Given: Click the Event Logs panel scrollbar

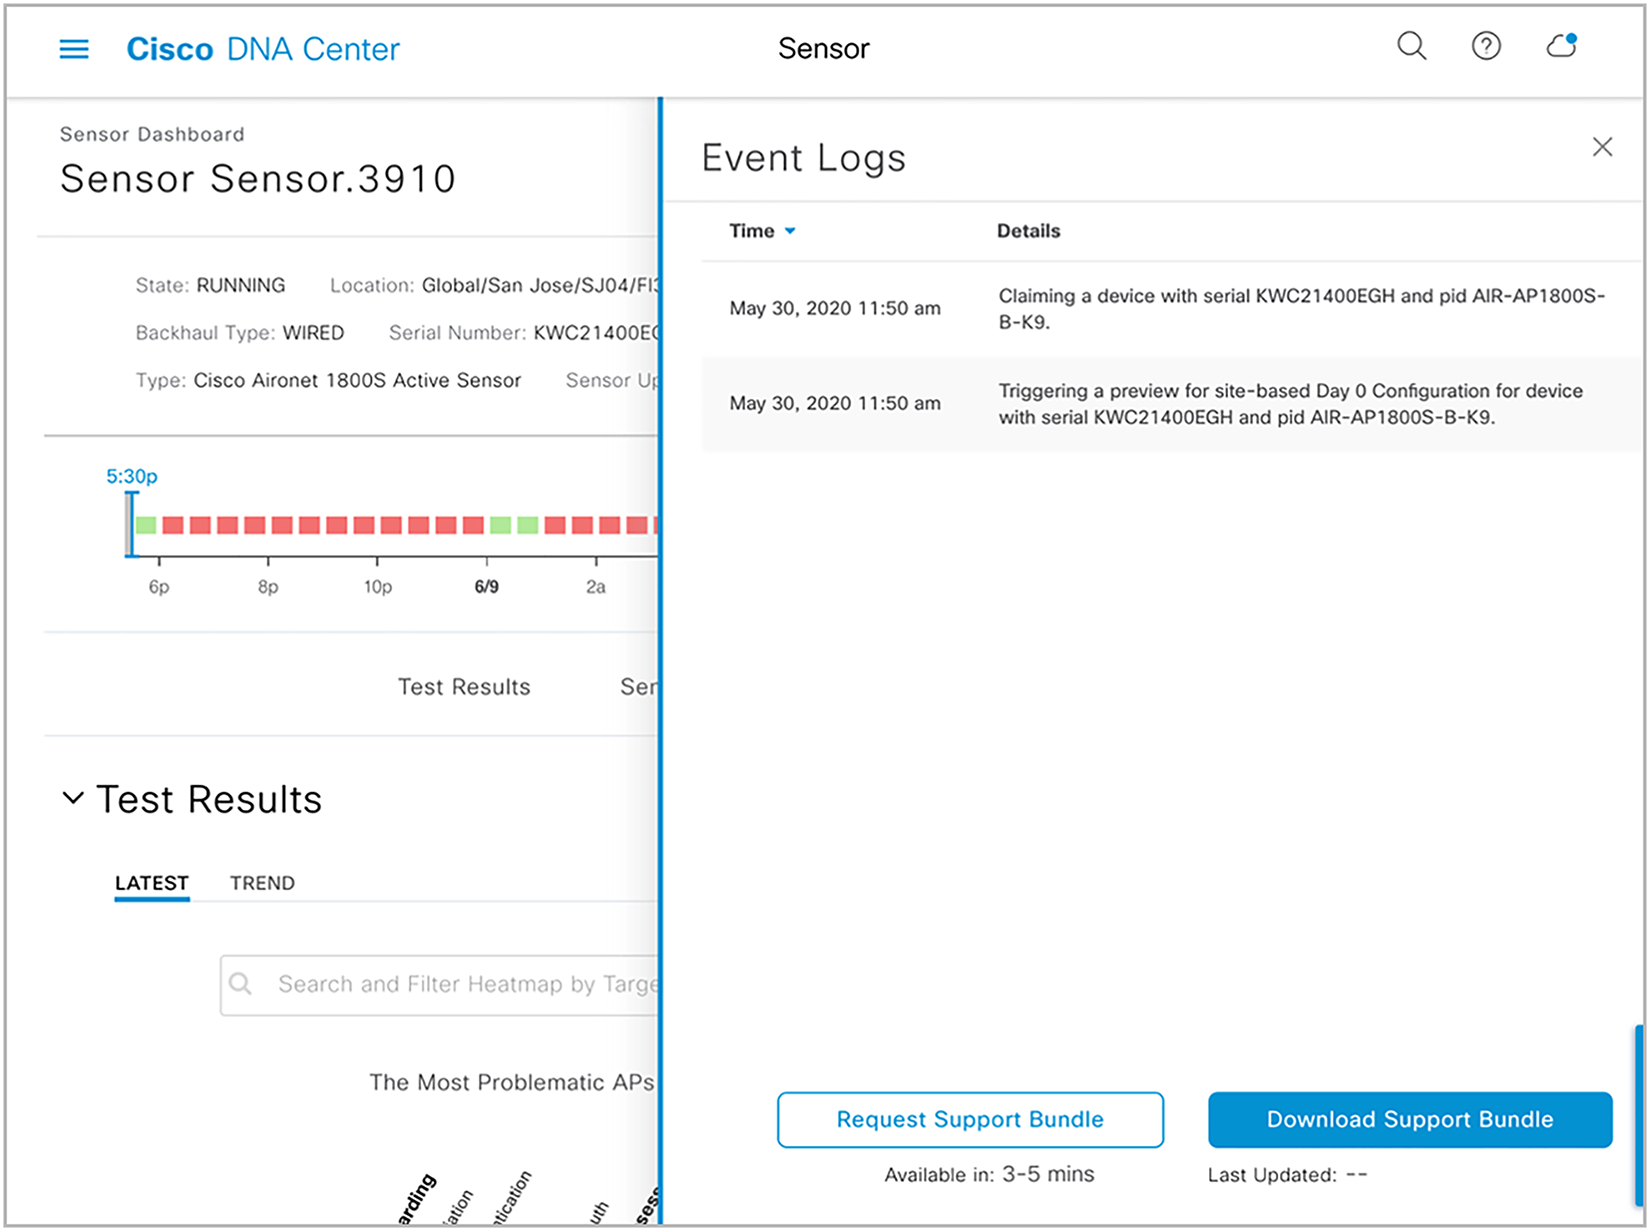Looking at the screenshot, I should 1639,1115.
